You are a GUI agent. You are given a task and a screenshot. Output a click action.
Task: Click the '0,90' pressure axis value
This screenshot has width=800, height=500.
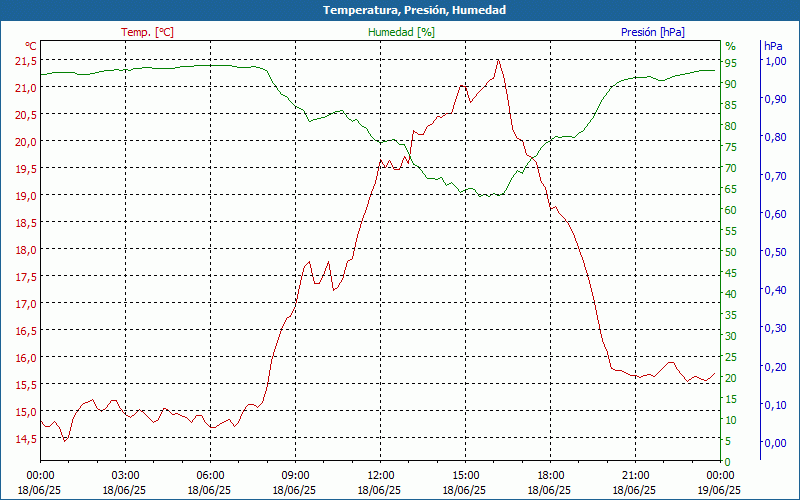point(776,99)
